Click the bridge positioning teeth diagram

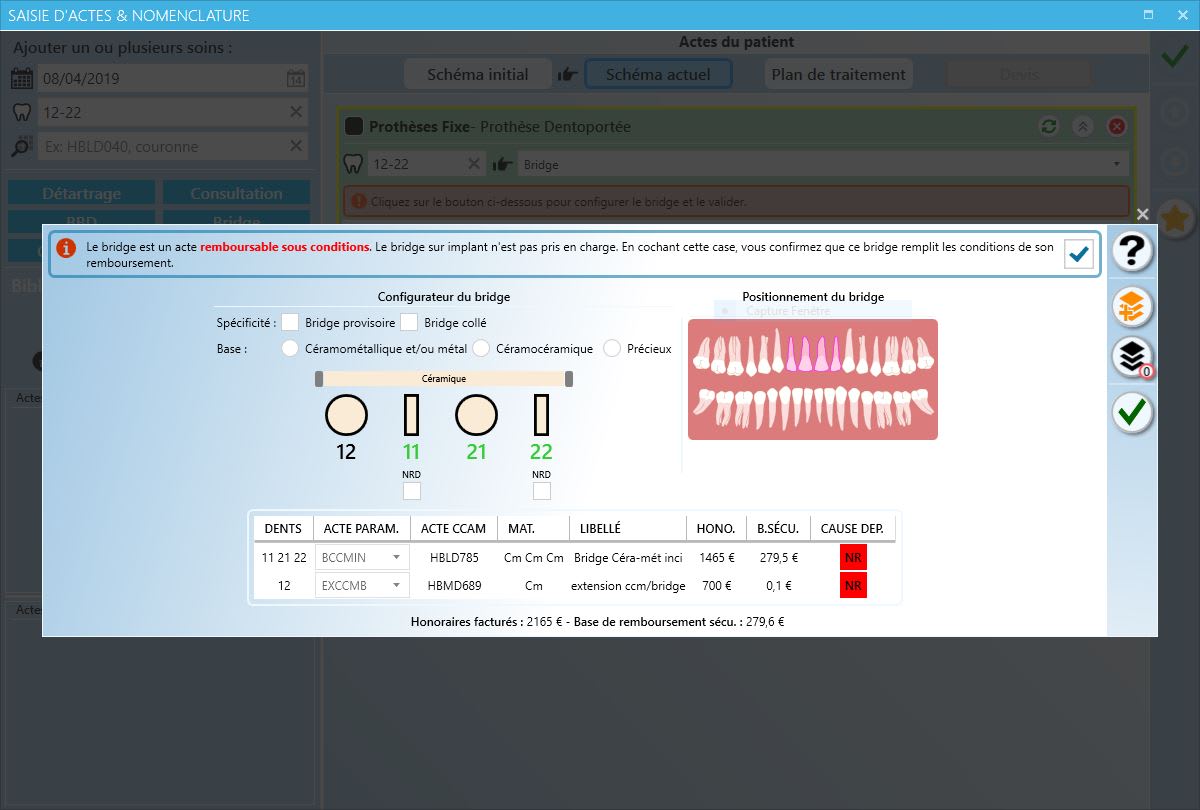[x=812, y=379]
